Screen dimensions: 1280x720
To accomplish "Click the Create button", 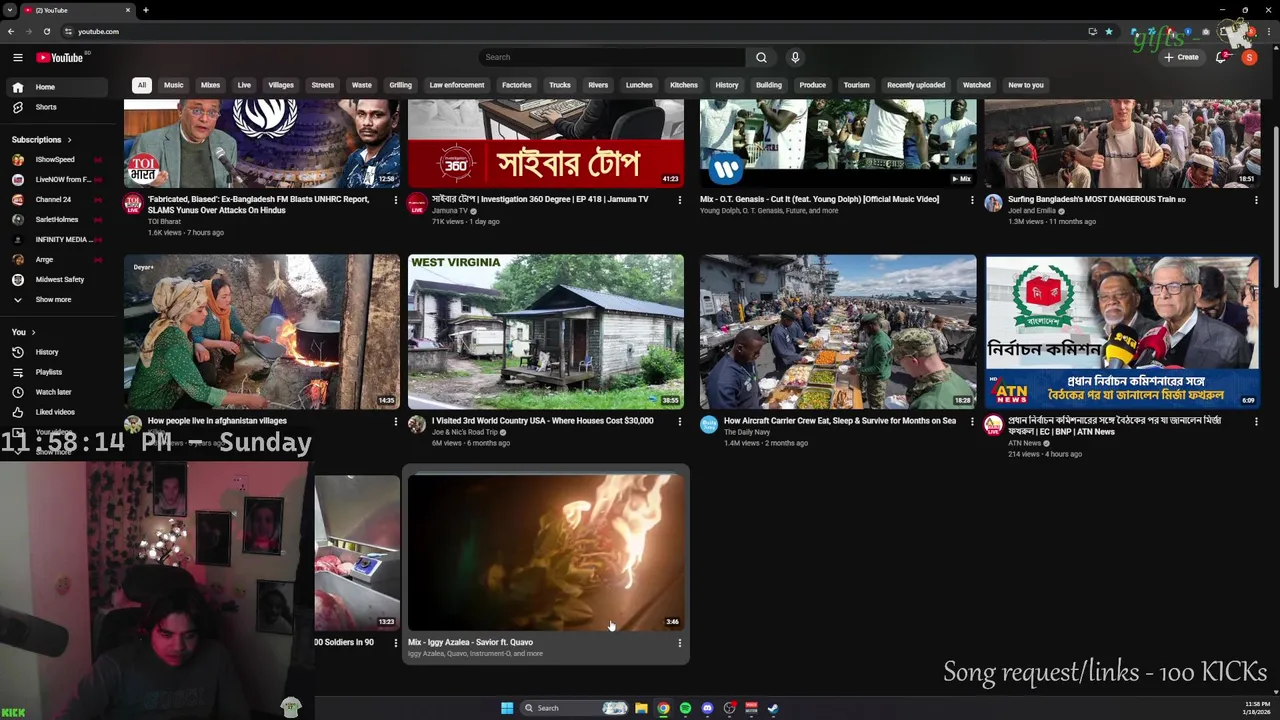I will 1181,57.
